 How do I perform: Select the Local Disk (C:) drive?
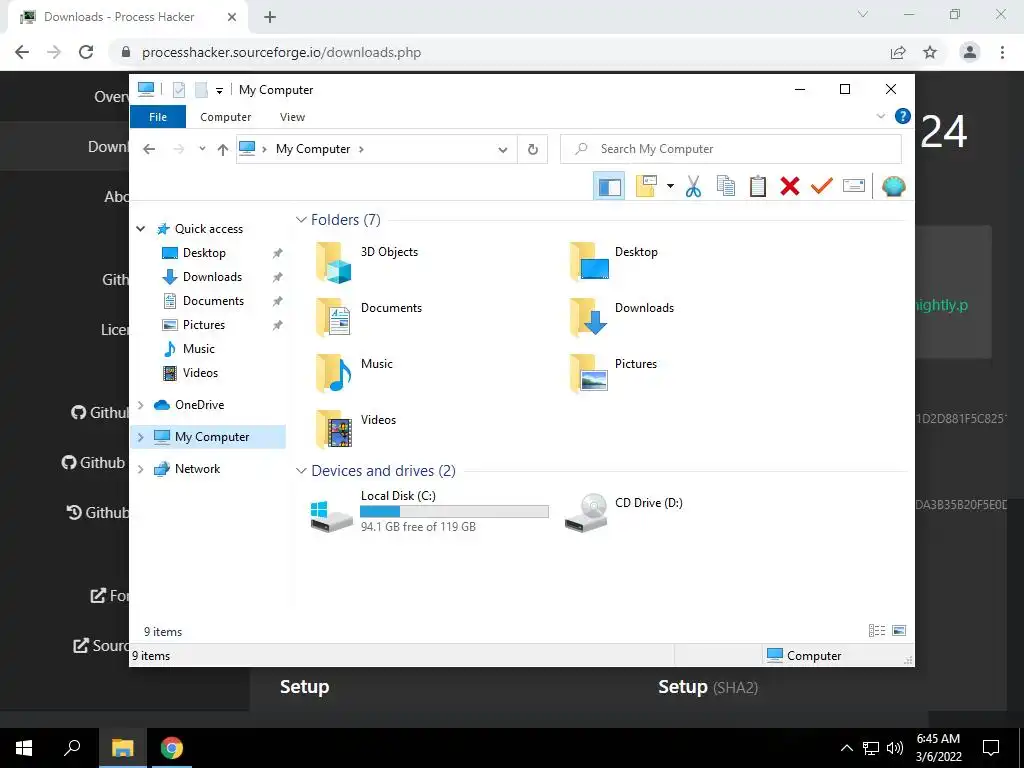coord(428,511)
